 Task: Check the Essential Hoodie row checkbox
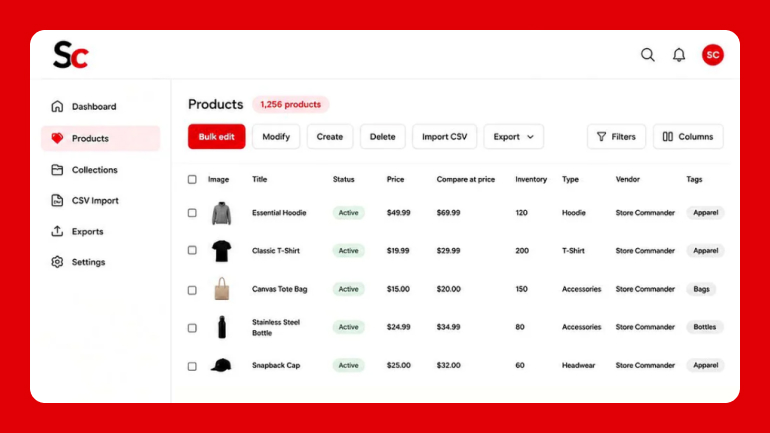[x=192, y=213]
